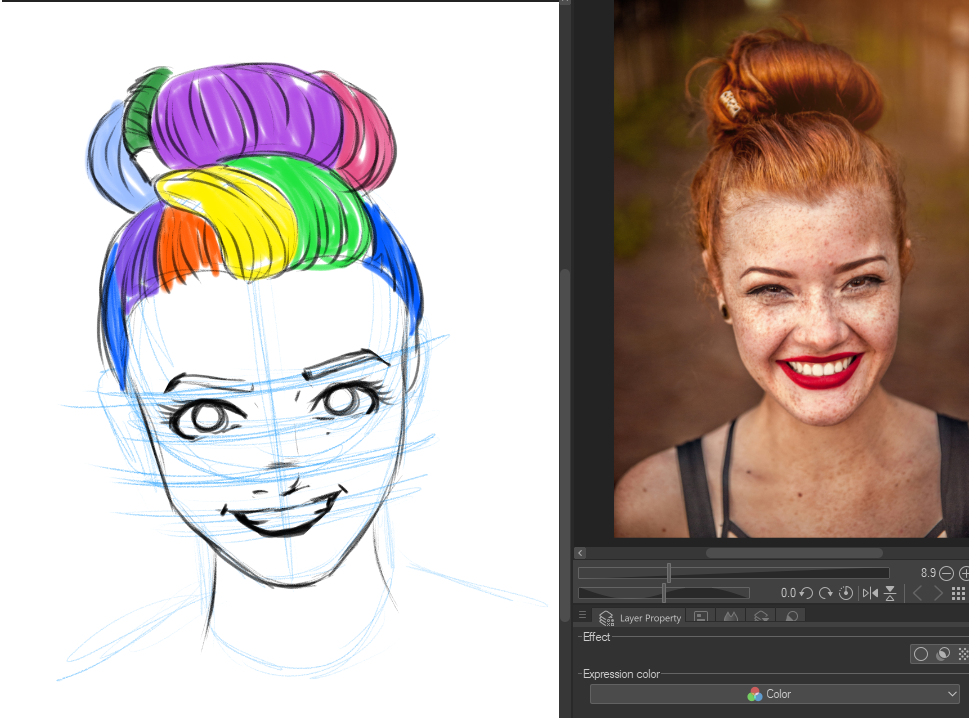Click the scroll left arrow under reference image
This screenshot has width=969, height=718.
coord(580,552)
